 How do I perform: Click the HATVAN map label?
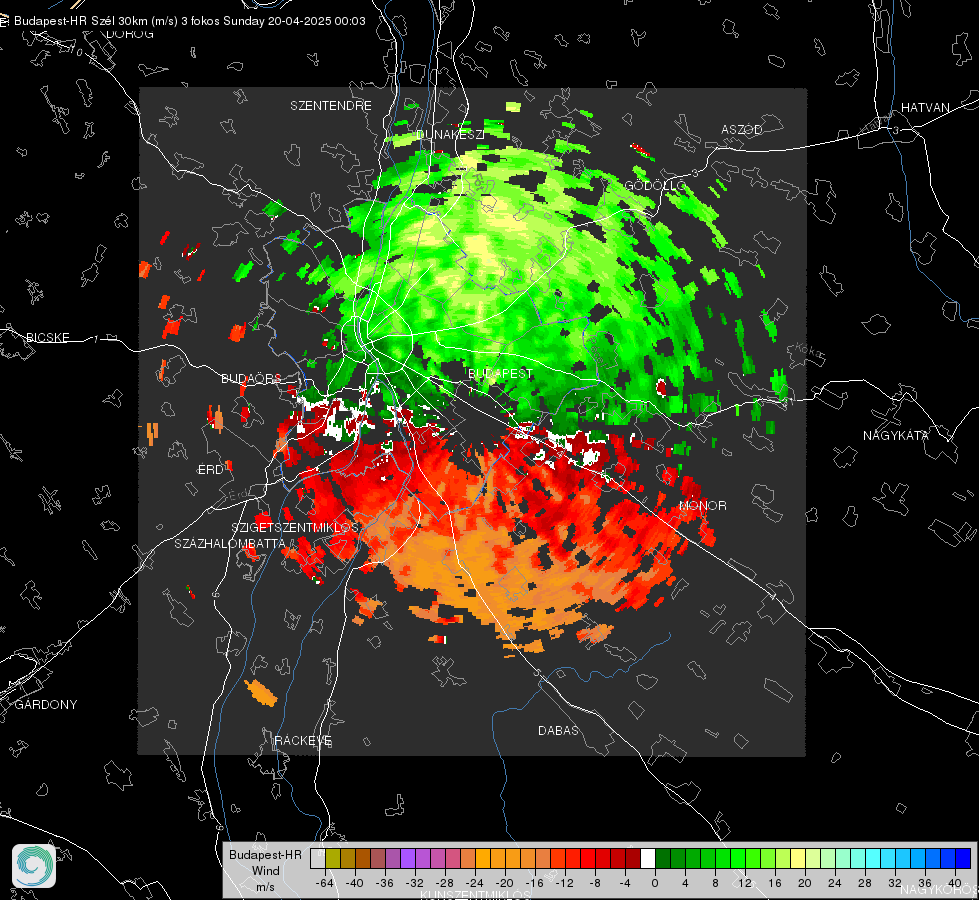click(x=925, y=107)
